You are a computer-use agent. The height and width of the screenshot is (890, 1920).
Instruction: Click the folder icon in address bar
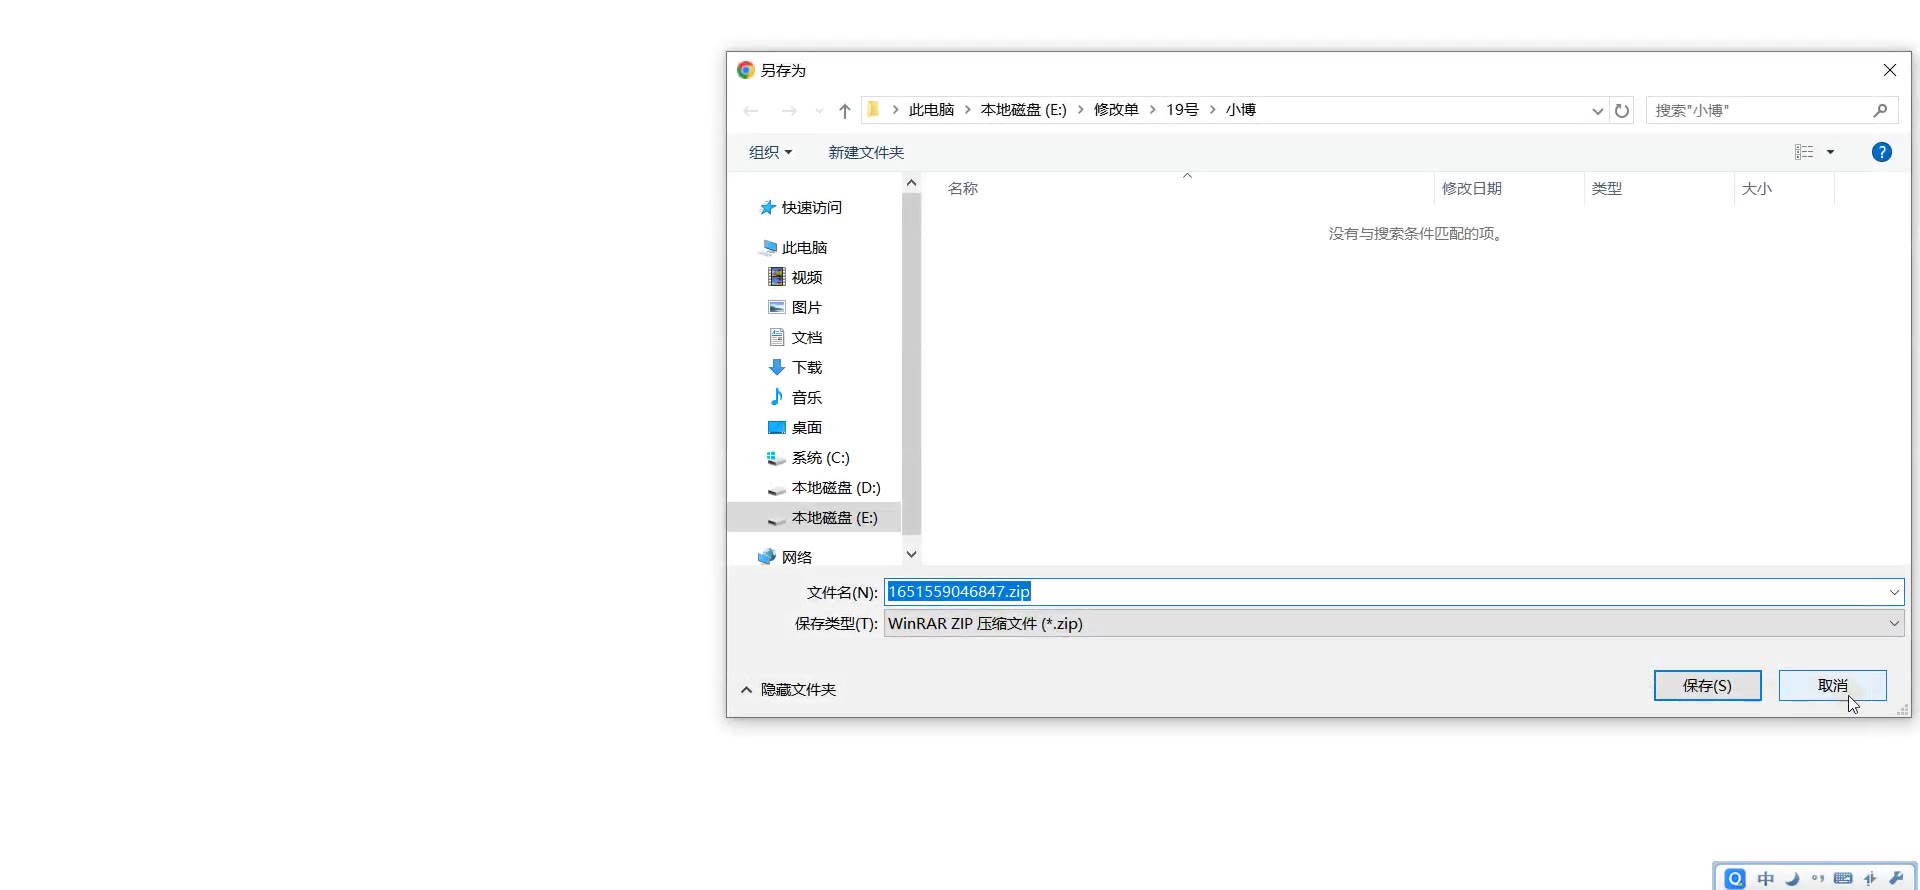point(873,109)
